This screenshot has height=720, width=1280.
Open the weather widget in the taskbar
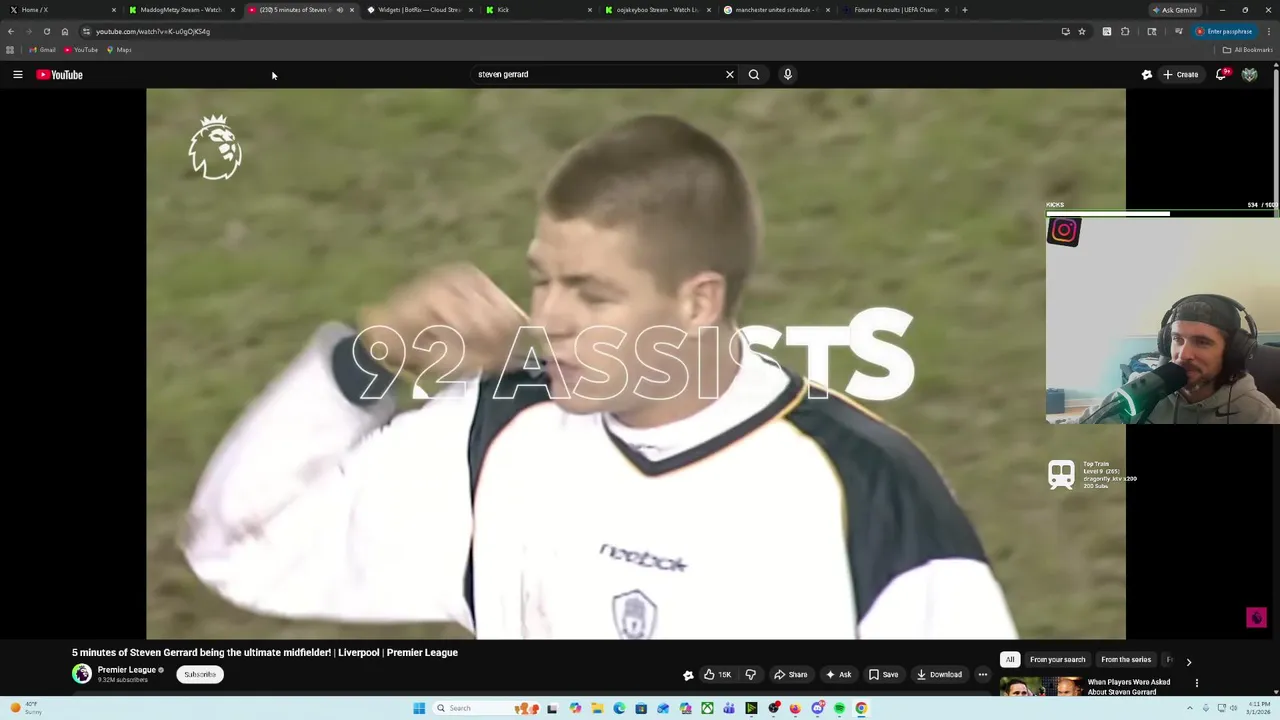pos(25,708)
